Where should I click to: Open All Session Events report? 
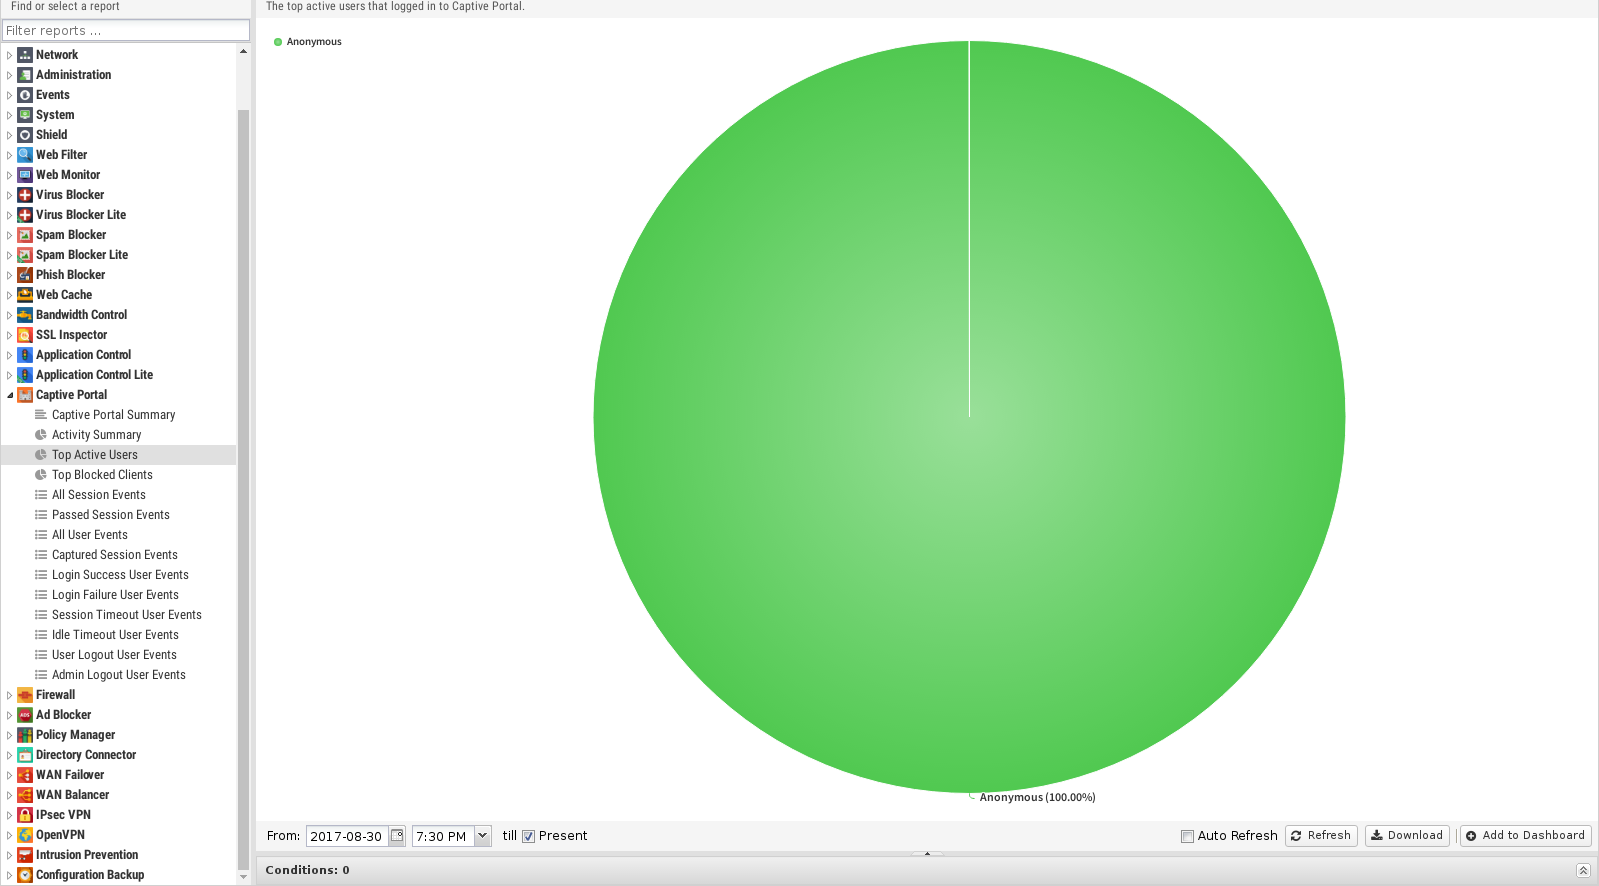[99, 495]
